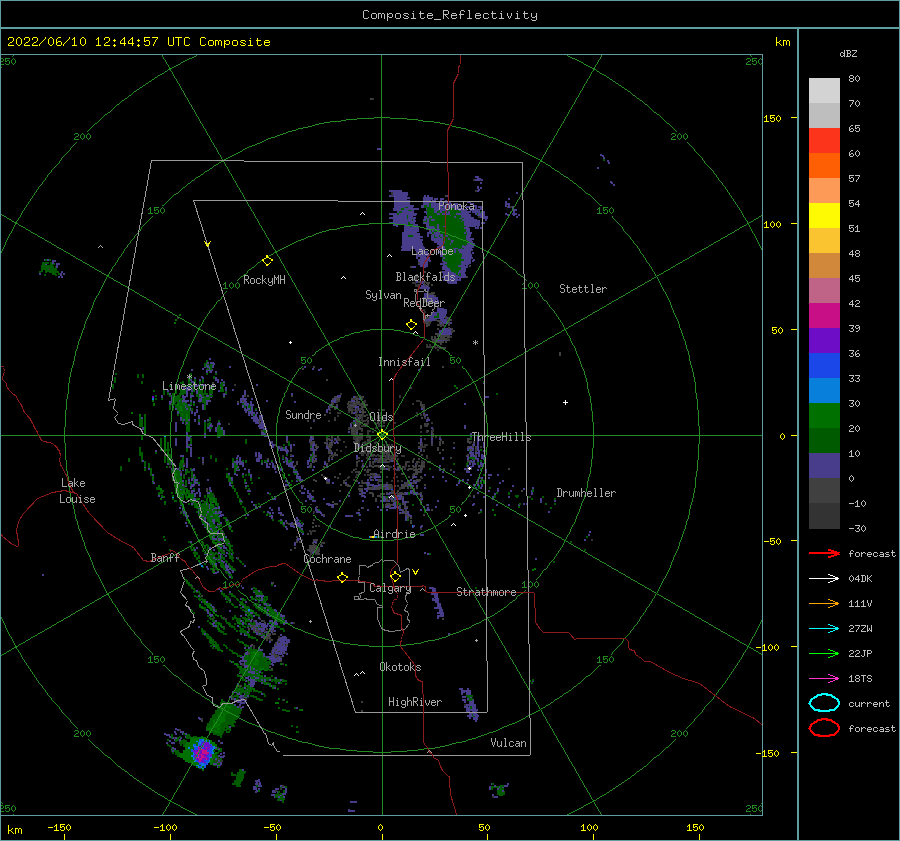
Task: Click the Okotoks city label
Action: (400, 667)
